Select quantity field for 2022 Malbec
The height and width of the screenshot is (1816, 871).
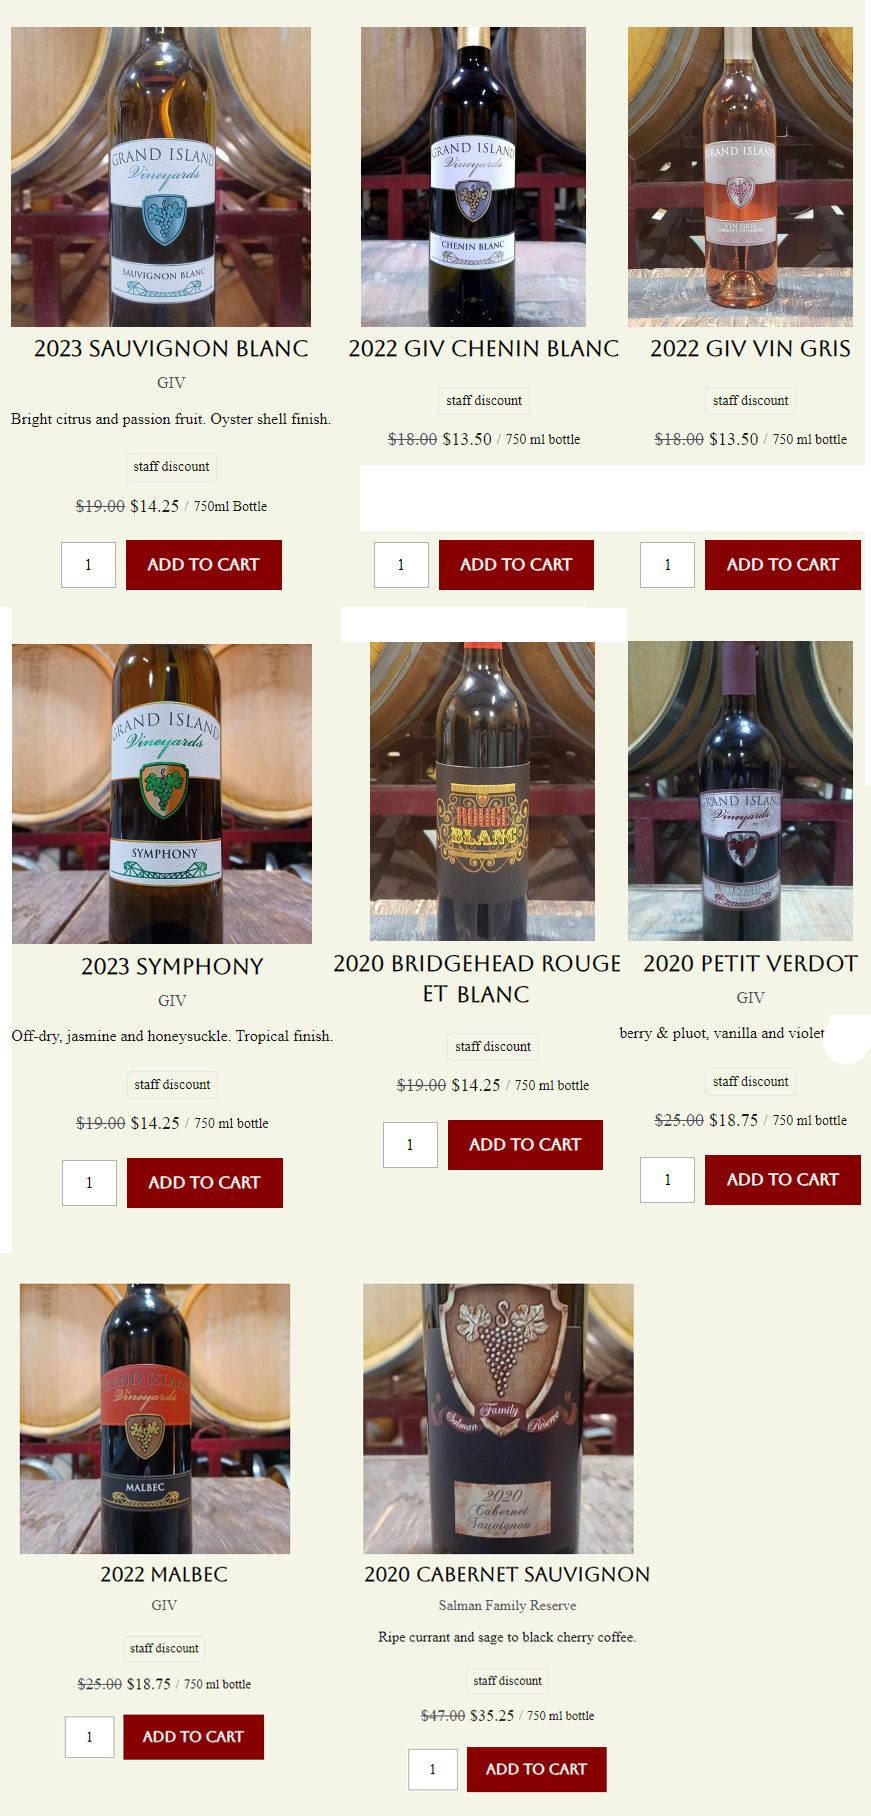tap(89, 1737)
